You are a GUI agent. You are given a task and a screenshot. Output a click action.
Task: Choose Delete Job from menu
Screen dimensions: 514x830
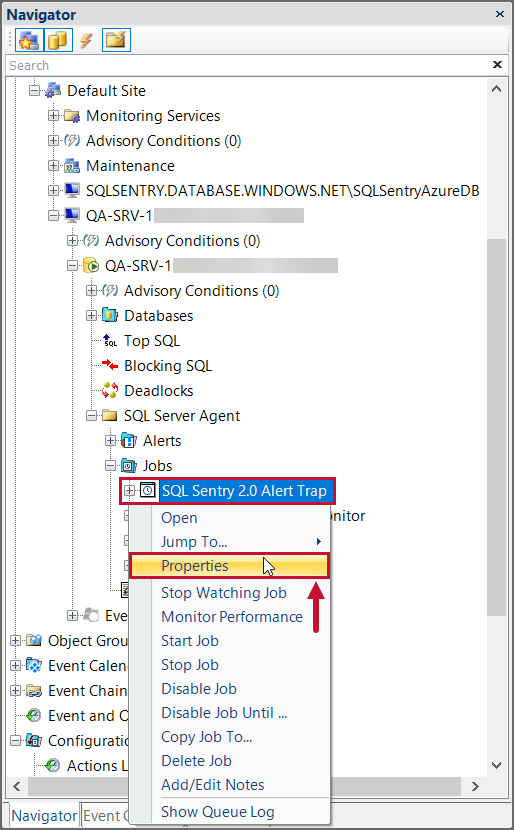click(x=229, y=761)
